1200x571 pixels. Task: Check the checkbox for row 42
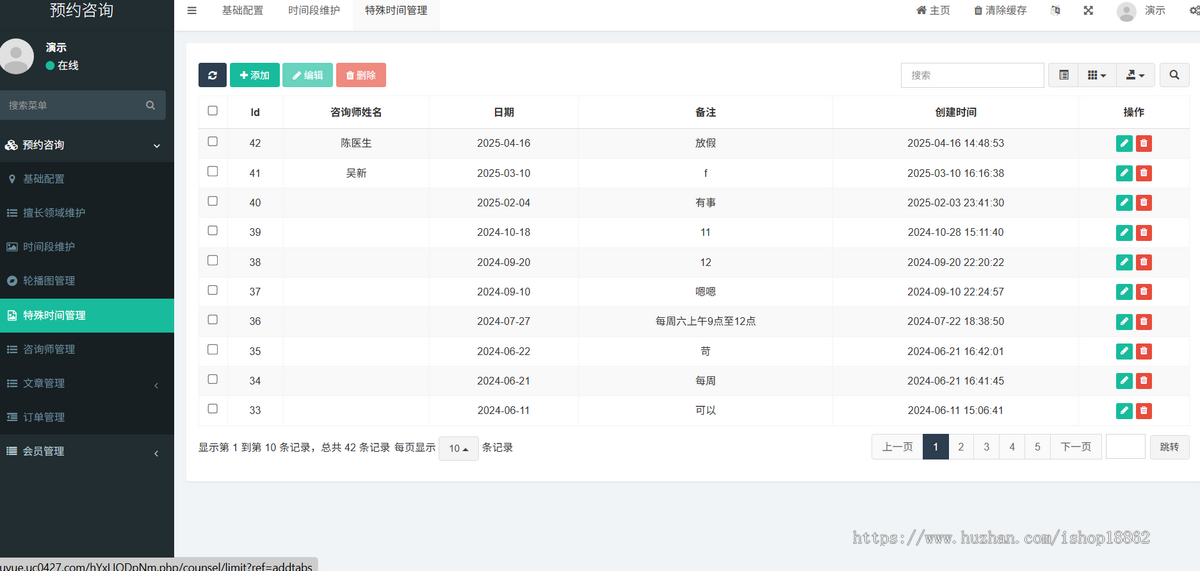(x=212, y=142)
